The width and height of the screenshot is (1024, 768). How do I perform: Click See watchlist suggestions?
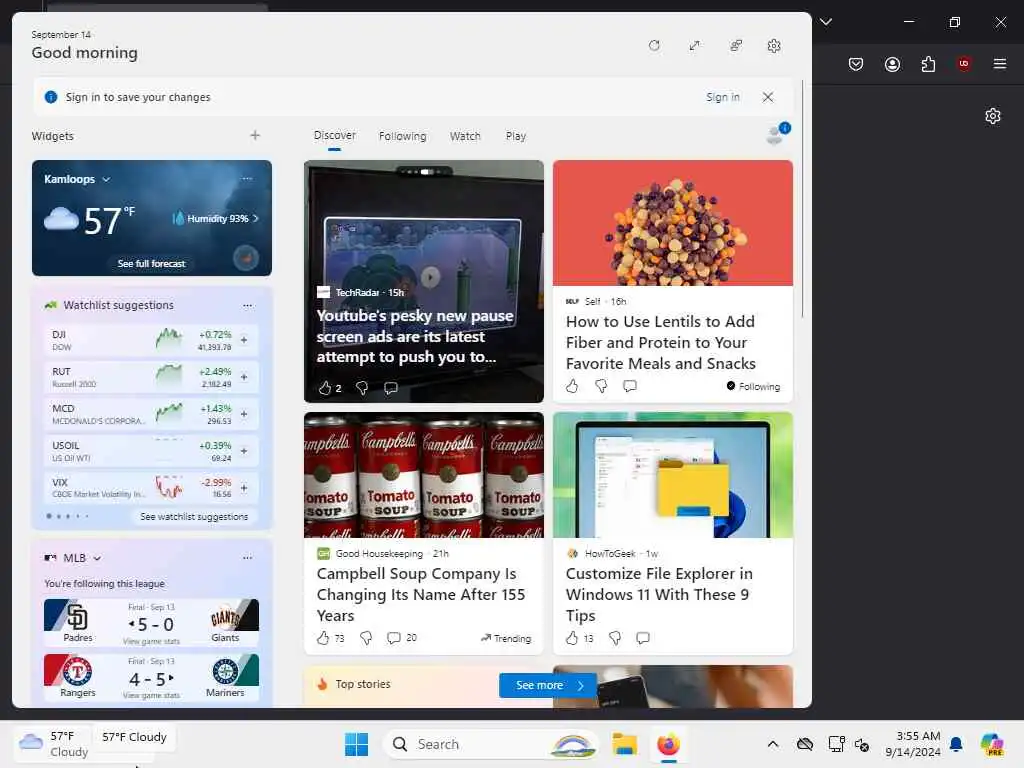(194, 517)
